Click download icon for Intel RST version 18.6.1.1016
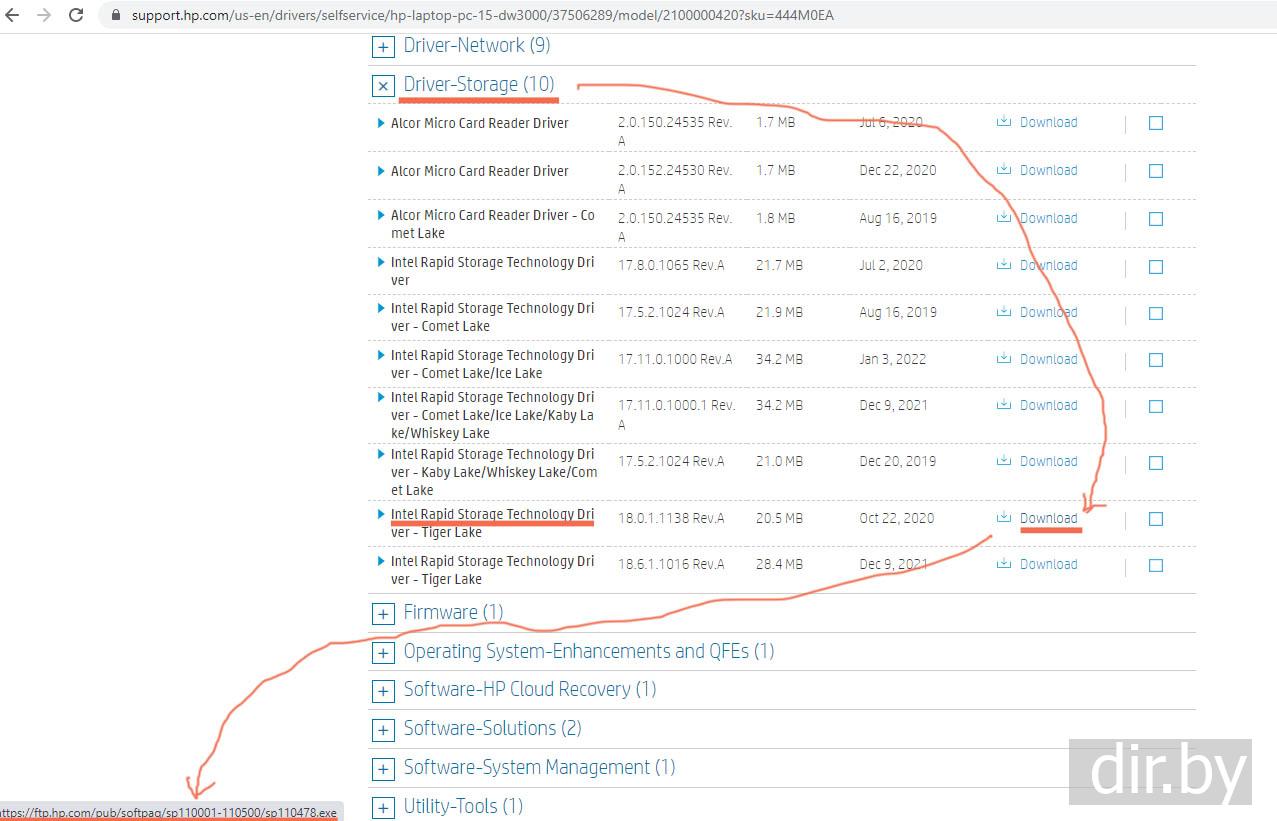This screenshot has height=821, width=1277. [x=1004, y=564]
